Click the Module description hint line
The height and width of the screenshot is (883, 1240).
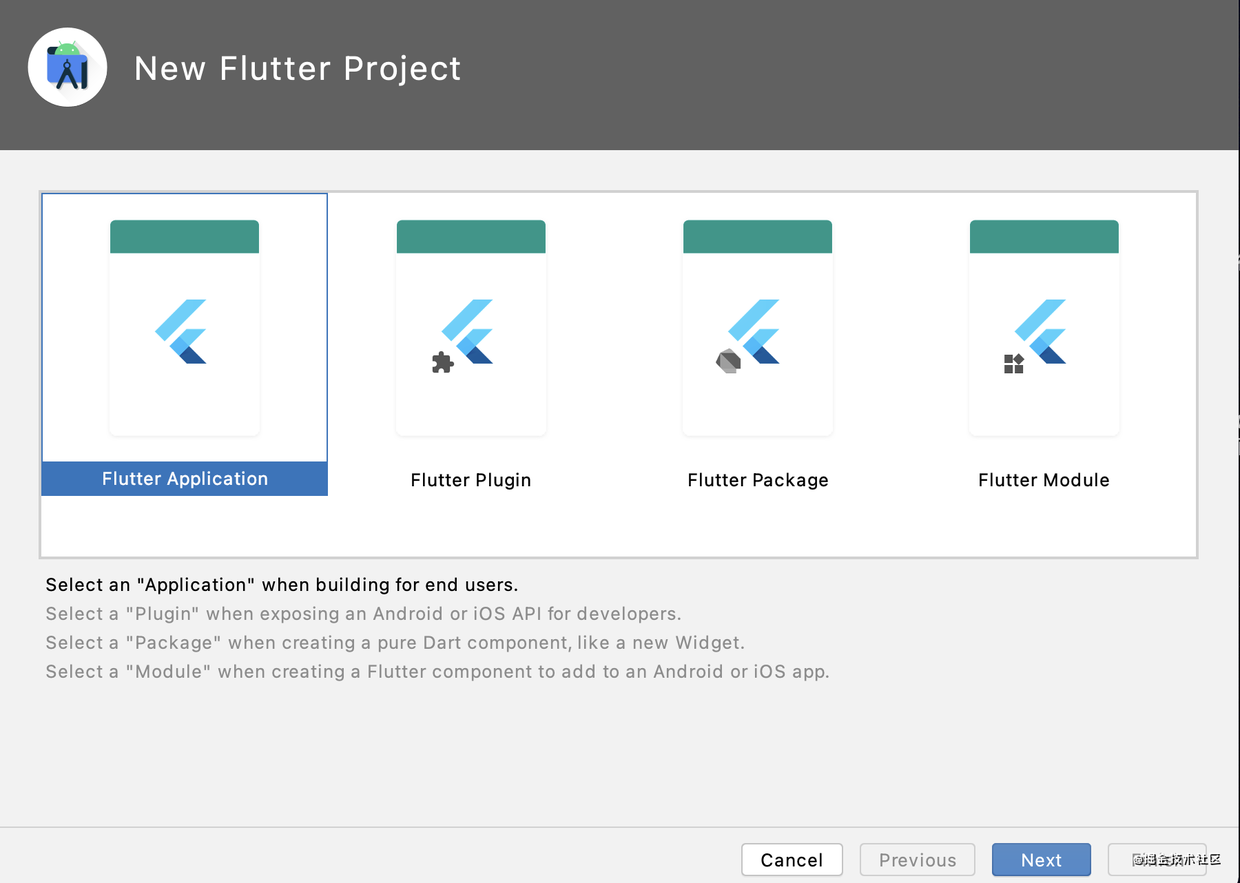click(437, 672)
